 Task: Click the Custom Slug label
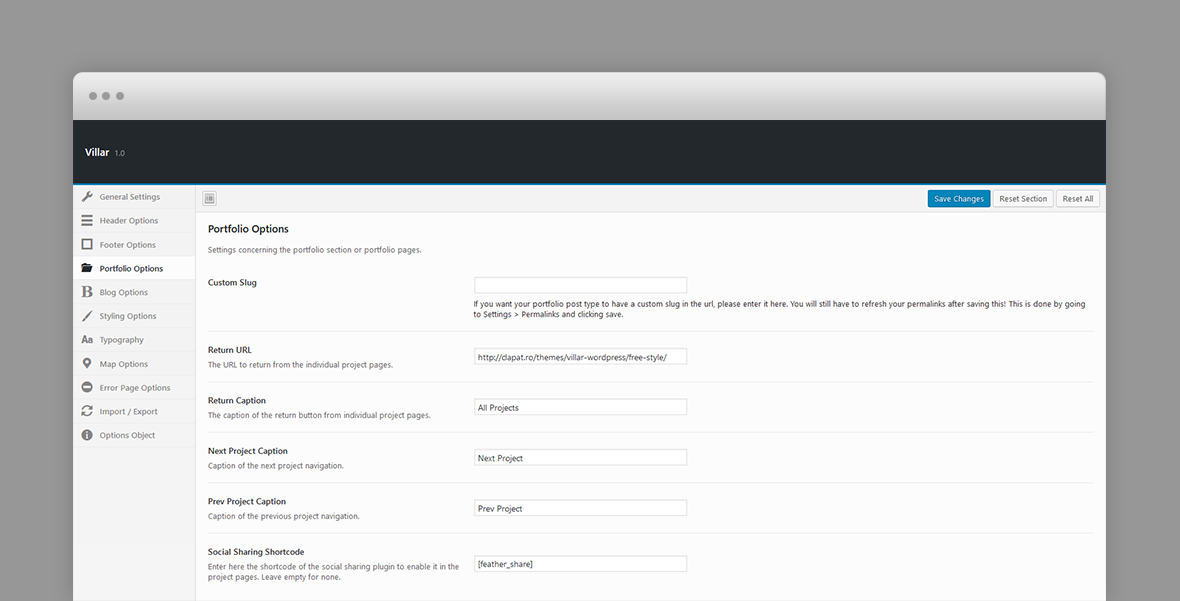[232, 283]
